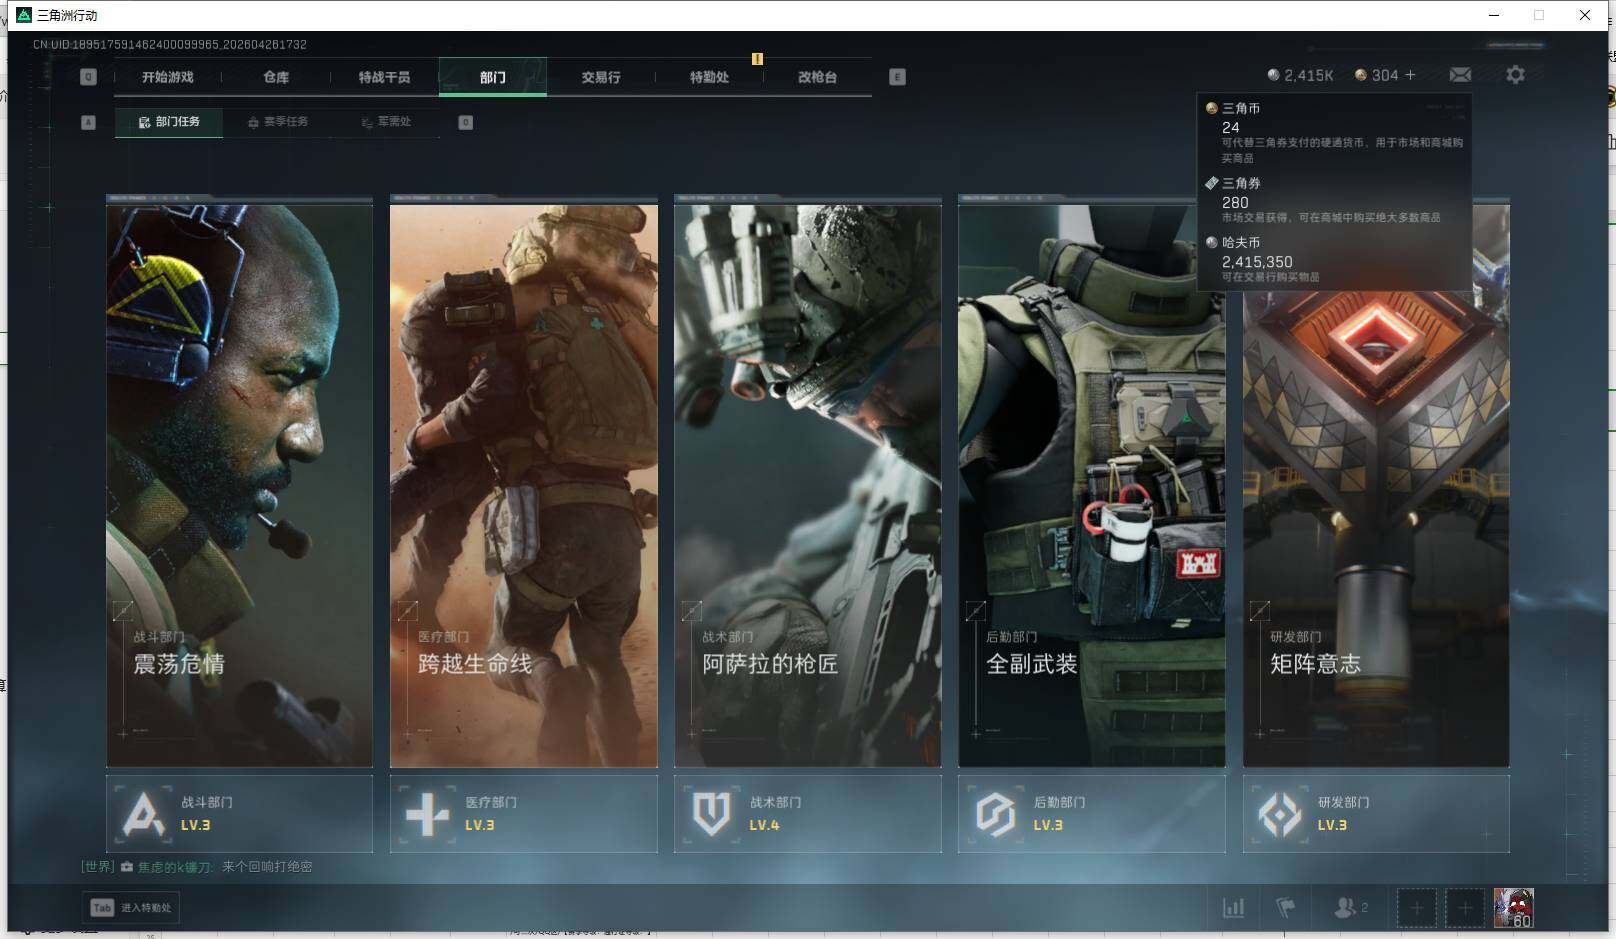Click the 304 currency balance
This screenshot has height=939, width=1616.
[x=1376, y=75]
